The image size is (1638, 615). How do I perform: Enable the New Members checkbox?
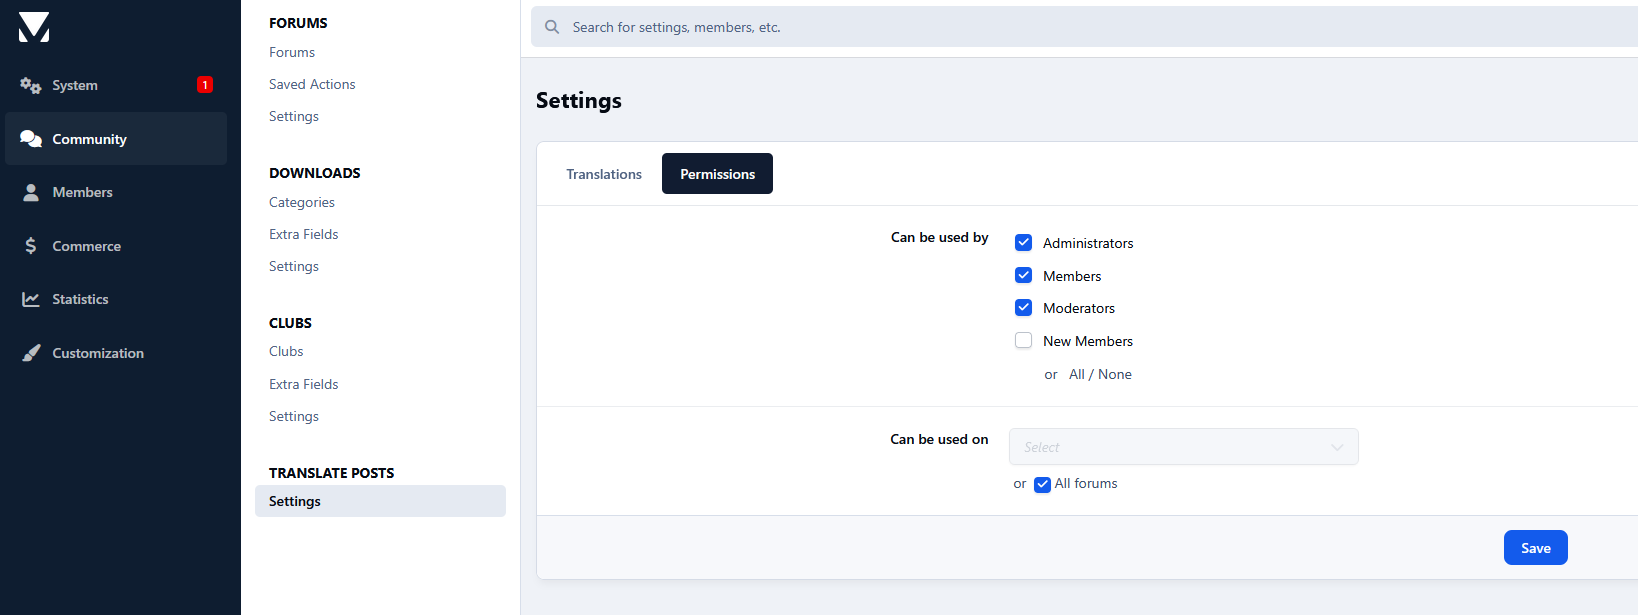[x=1023, y=341]
